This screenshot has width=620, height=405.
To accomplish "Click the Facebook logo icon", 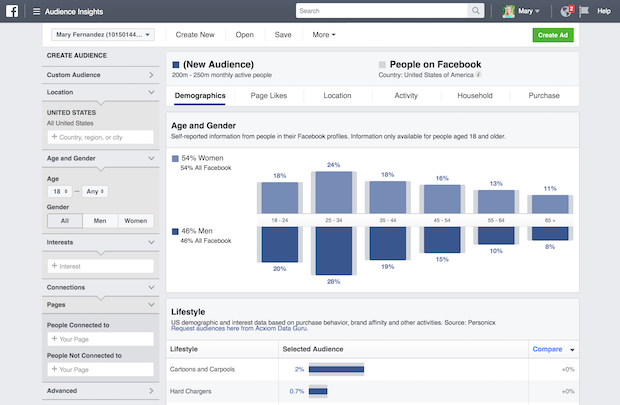I will click(12, 11).
